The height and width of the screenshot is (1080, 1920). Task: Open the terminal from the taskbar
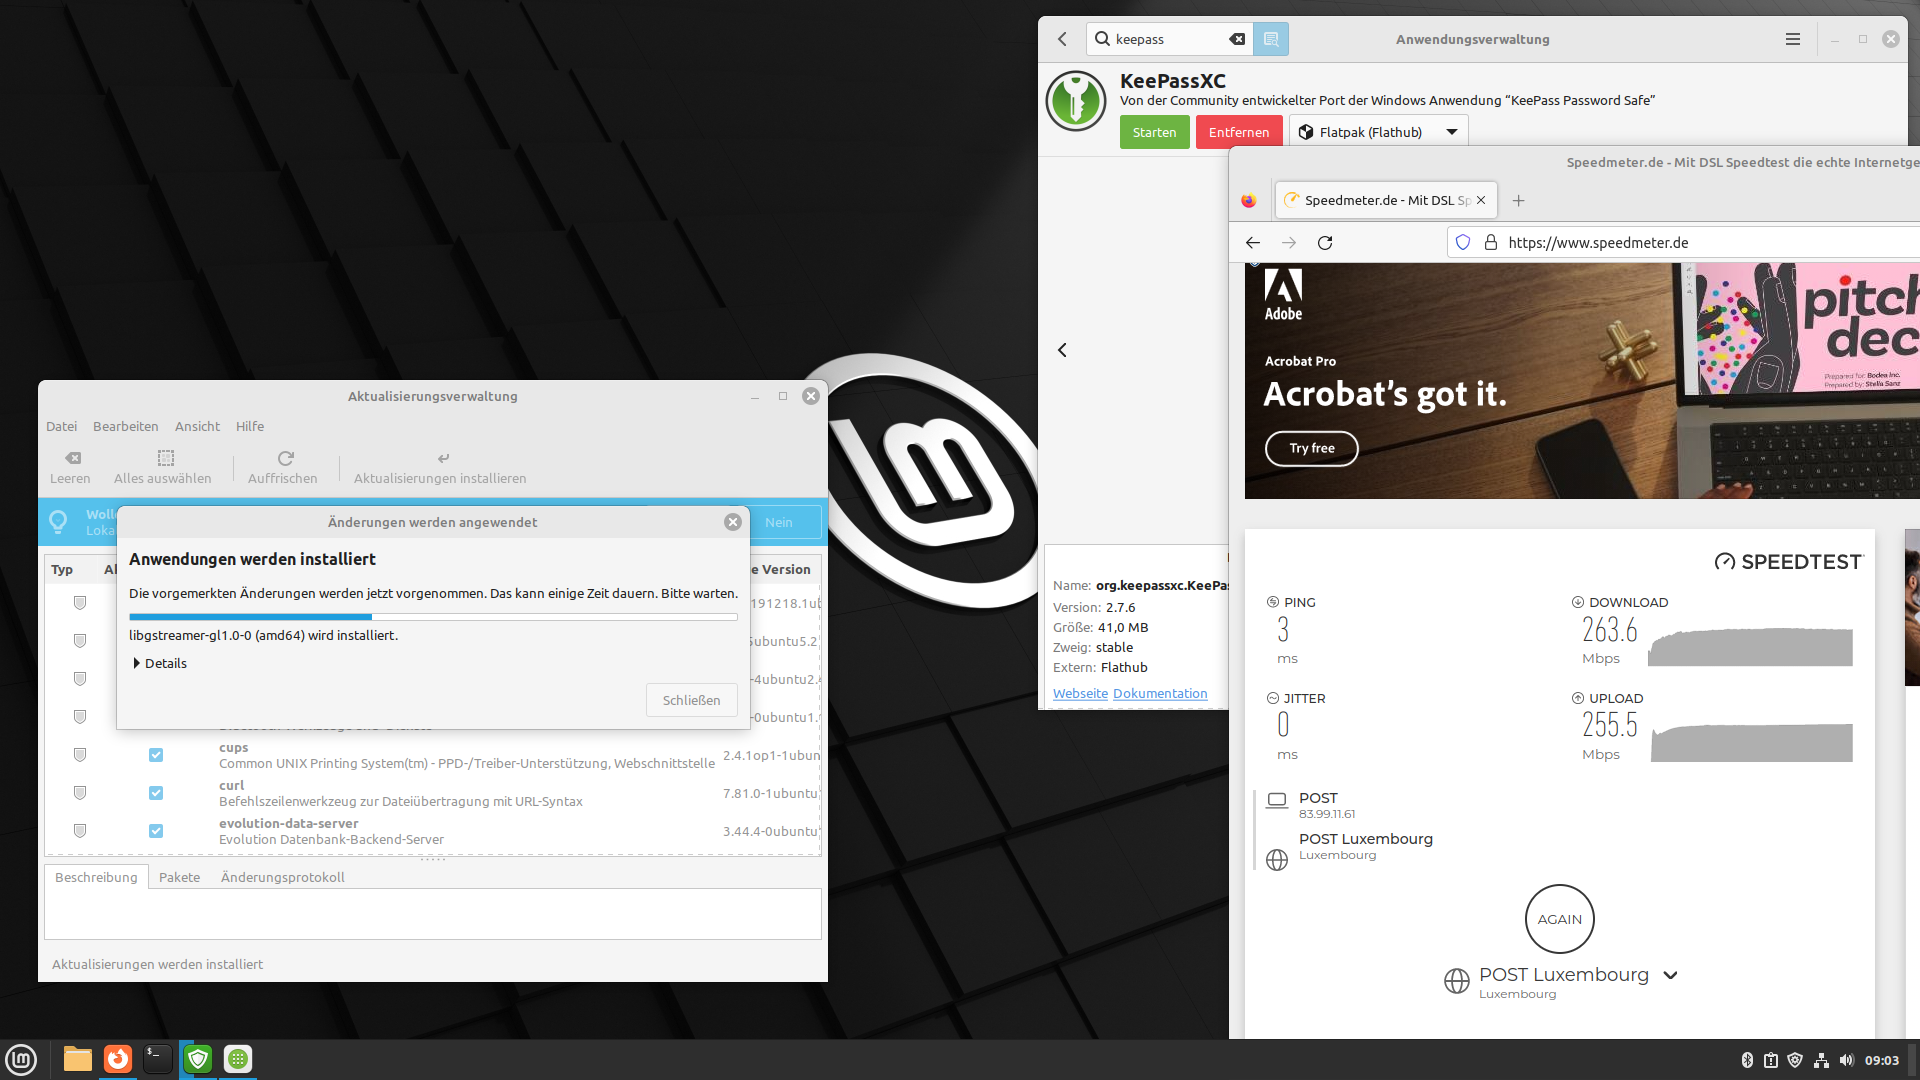pyautogui.click(x=157, y=1059)
